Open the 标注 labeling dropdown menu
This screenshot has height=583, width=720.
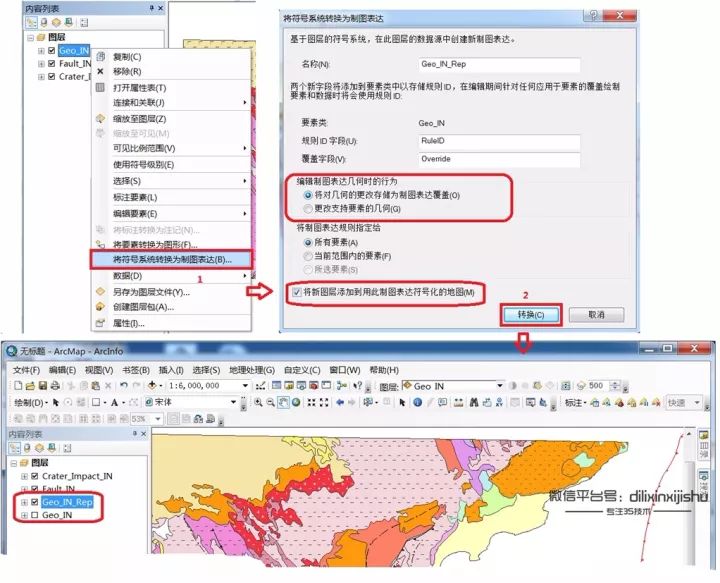tap(576, 403)
